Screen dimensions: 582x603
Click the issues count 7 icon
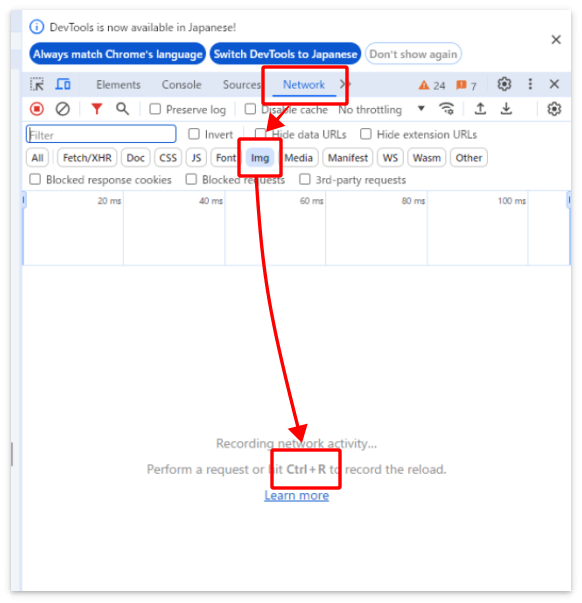point(466,85)
